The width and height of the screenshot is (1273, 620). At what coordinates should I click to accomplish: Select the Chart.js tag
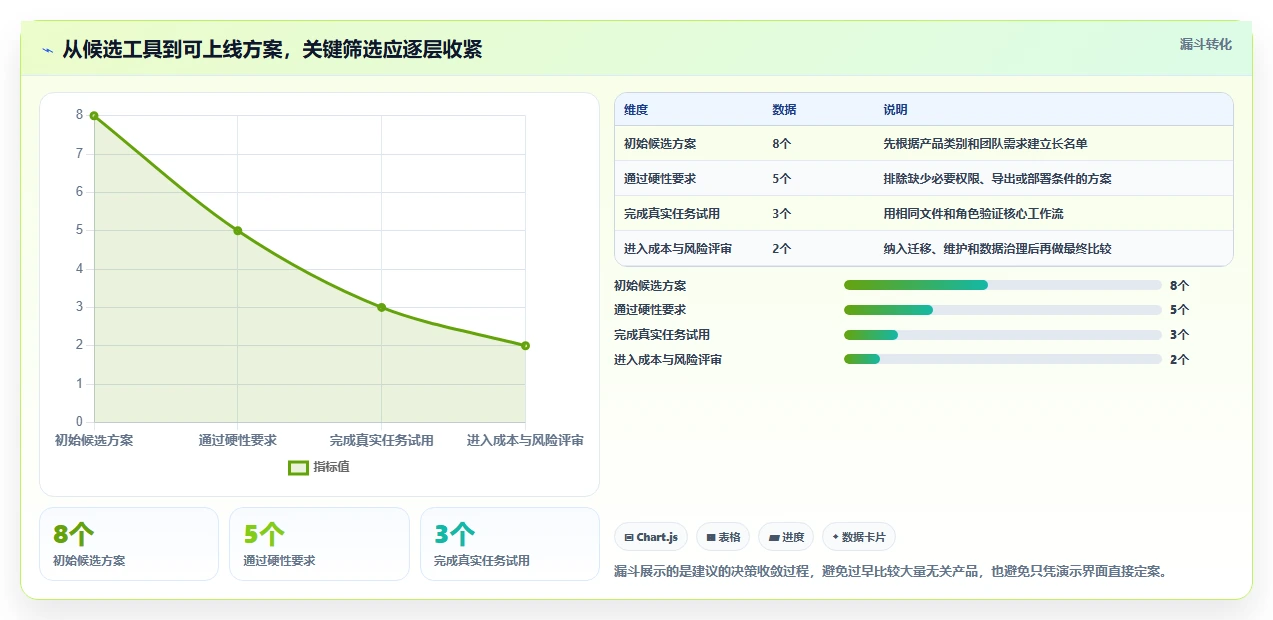coord(651,537)
